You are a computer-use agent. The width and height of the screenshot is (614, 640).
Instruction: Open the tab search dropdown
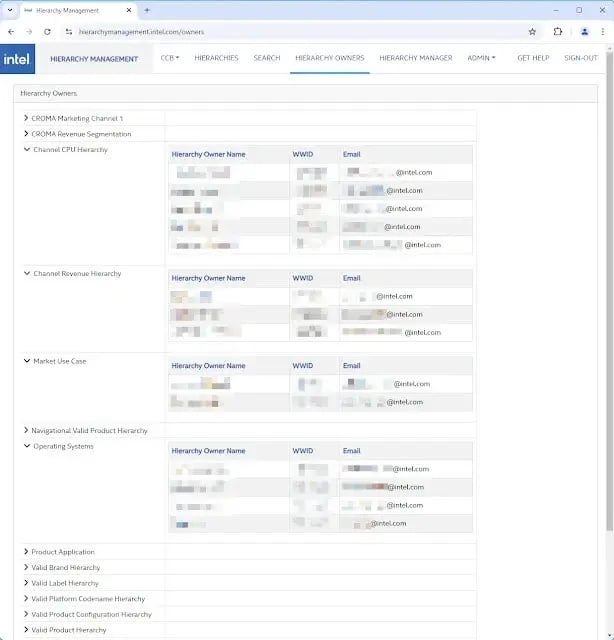[10, 10]
